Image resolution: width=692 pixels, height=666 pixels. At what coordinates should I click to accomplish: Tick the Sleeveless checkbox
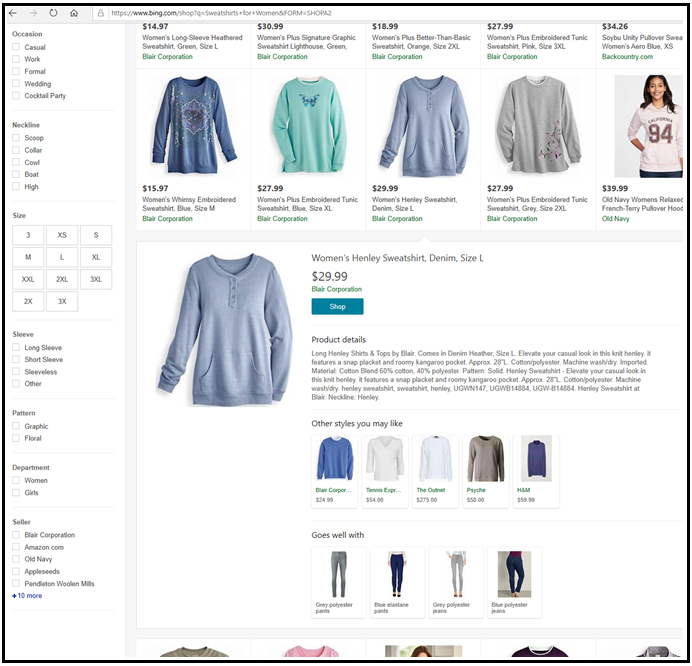tap(16, 372)
